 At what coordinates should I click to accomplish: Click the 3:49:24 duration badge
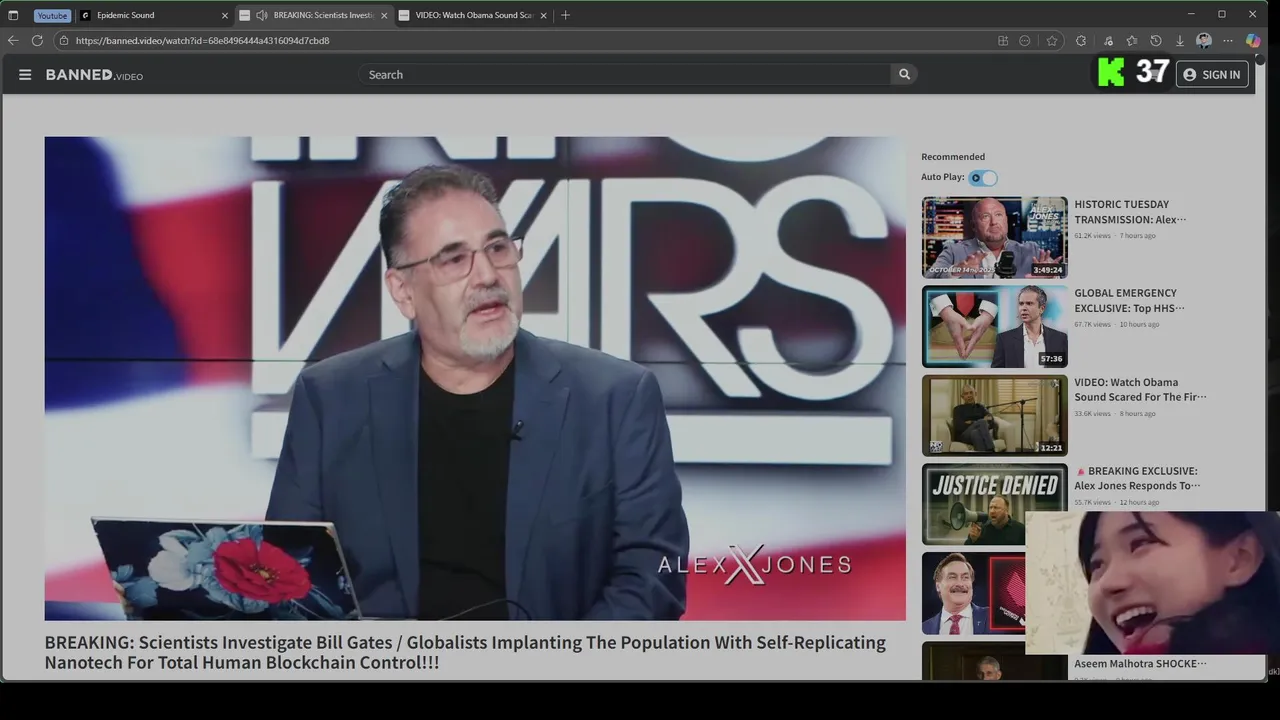point(1048,270)
